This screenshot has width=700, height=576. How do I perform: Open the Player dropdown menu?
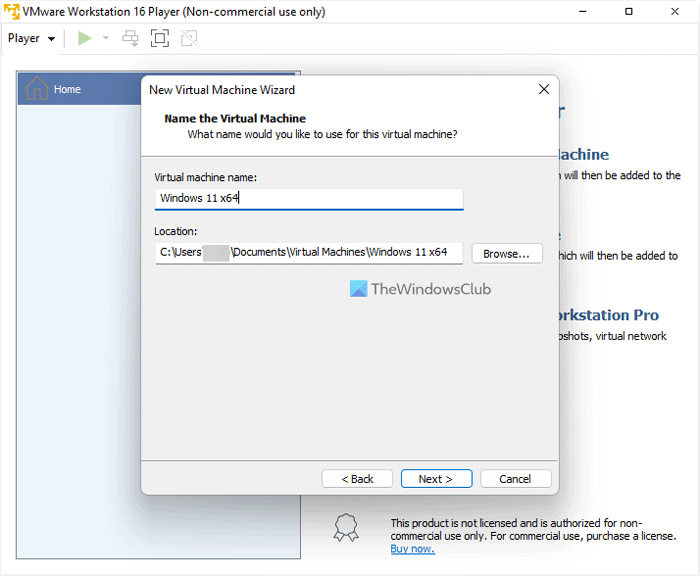click(31, 38)
